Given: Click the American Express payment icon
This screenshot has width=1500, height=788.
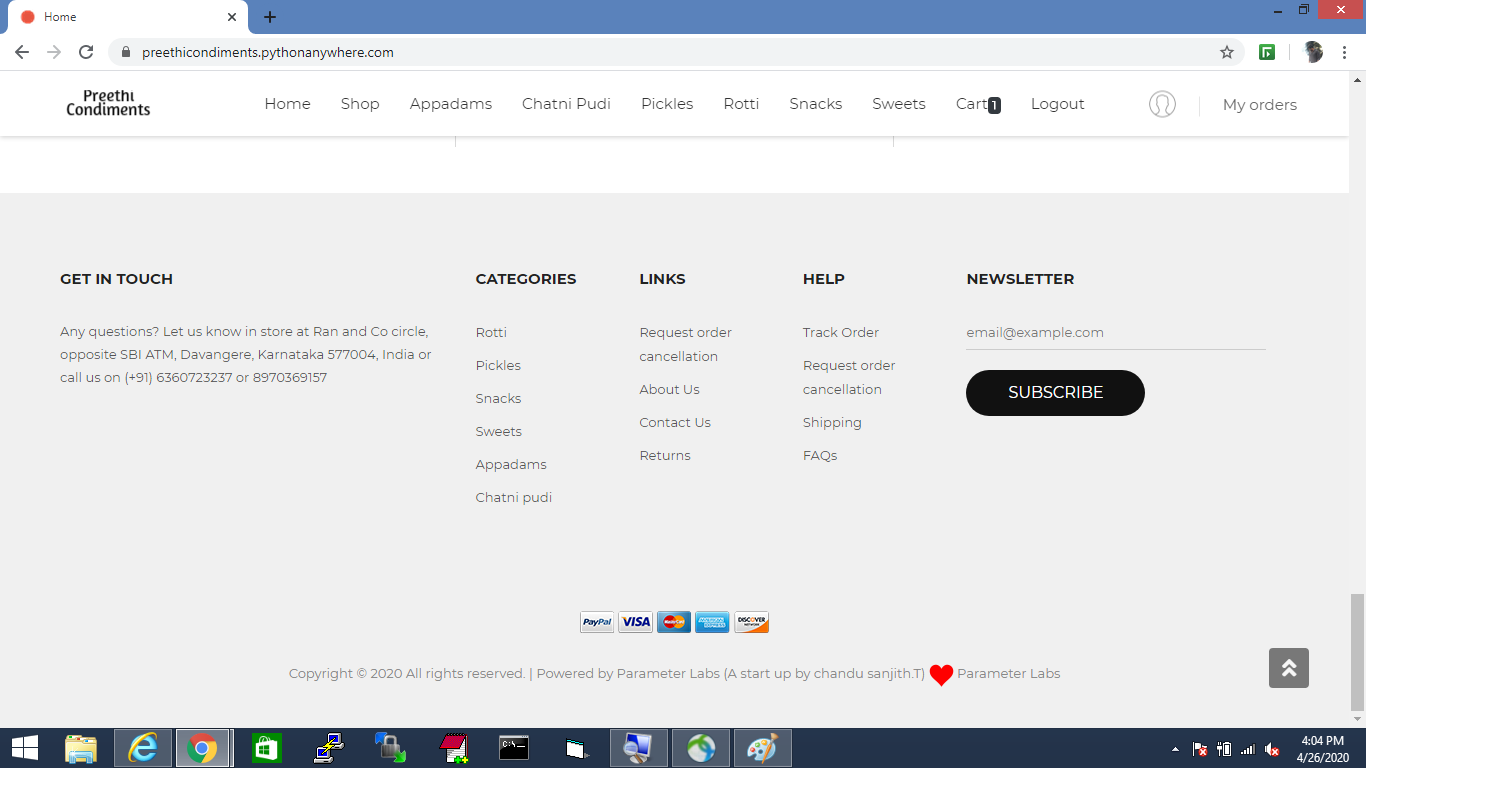Looking at the screenshot, I should 712,621.
